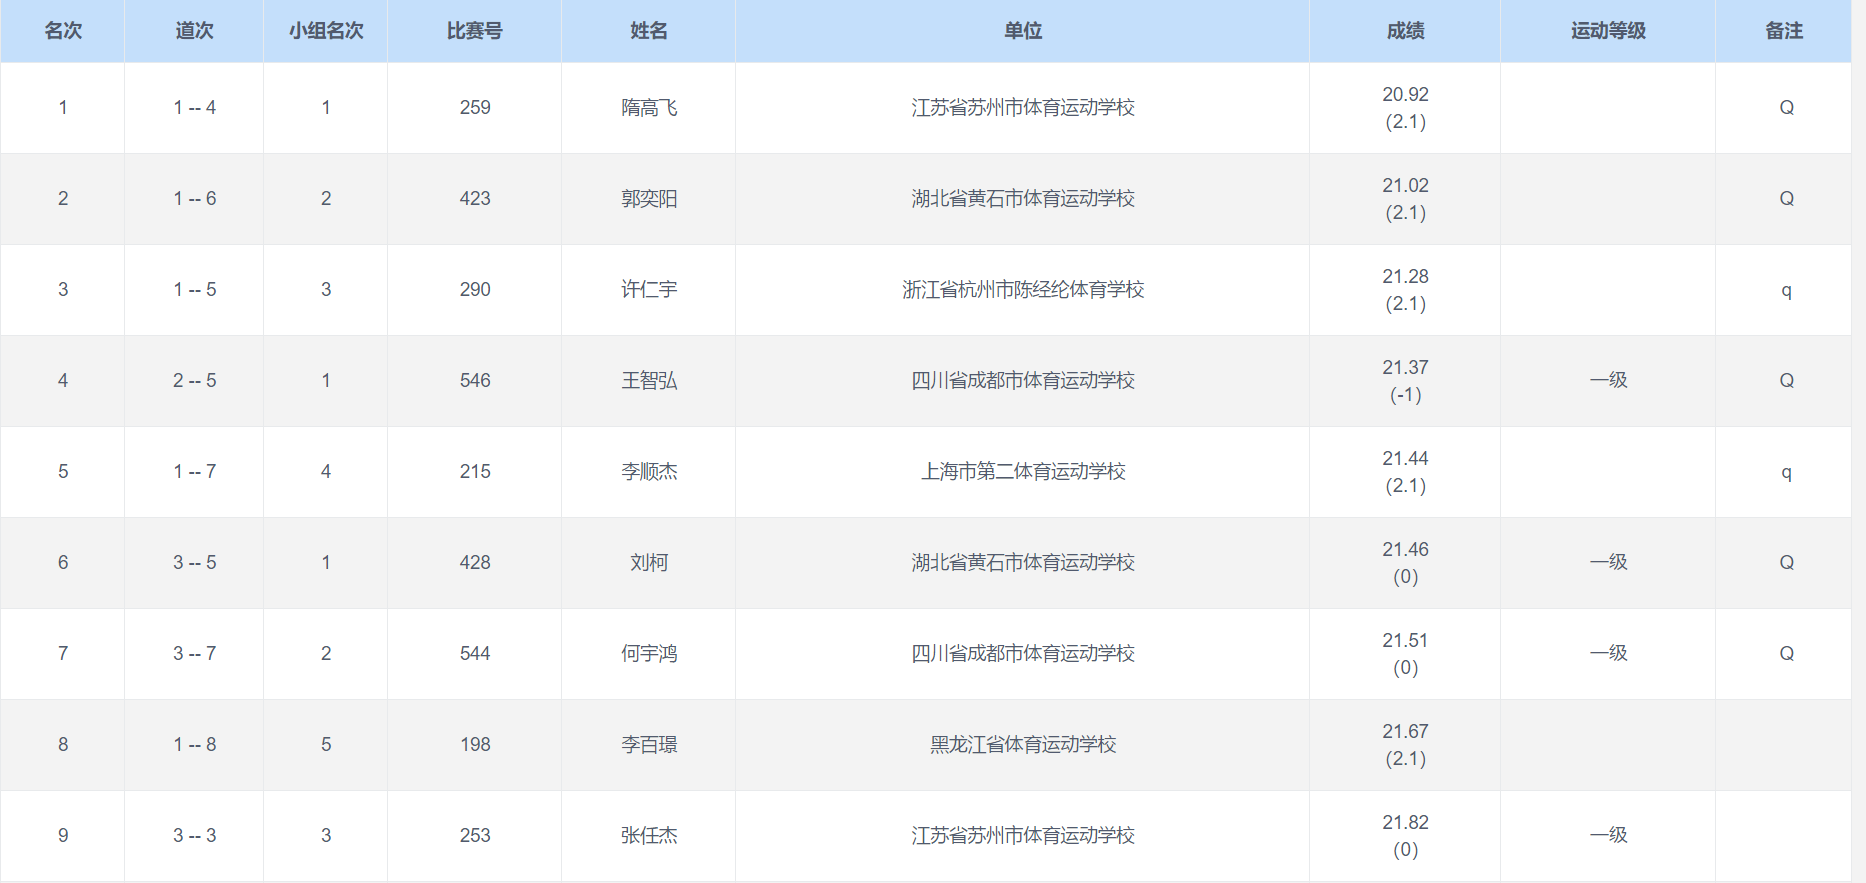Click the 运动等级 column header
The image size is (1866, 883).
coord(1608,31)
